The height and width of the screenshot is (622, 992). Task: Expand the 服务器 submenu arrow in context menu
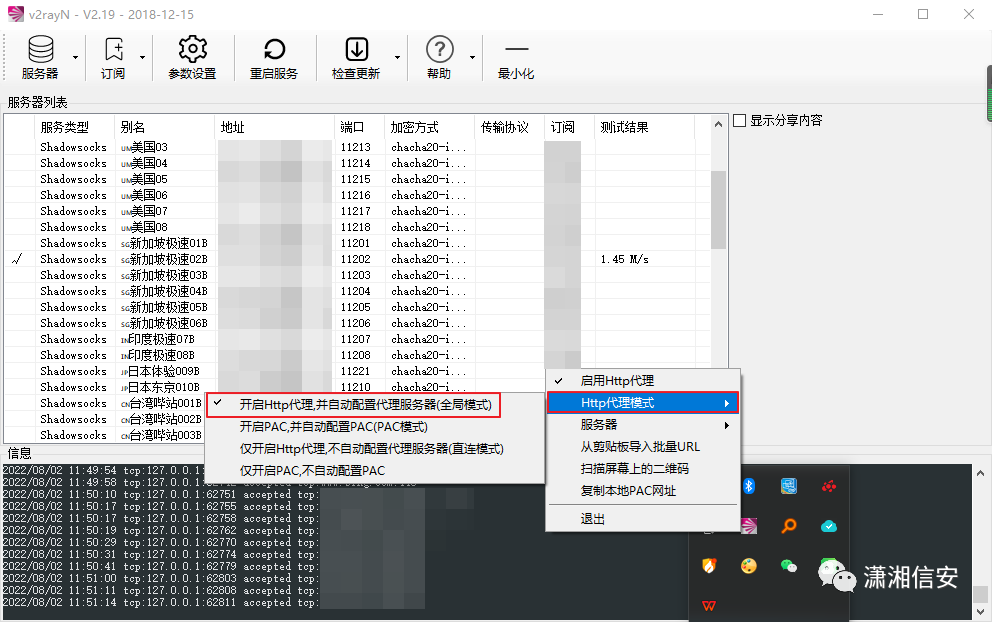[727, 425]
